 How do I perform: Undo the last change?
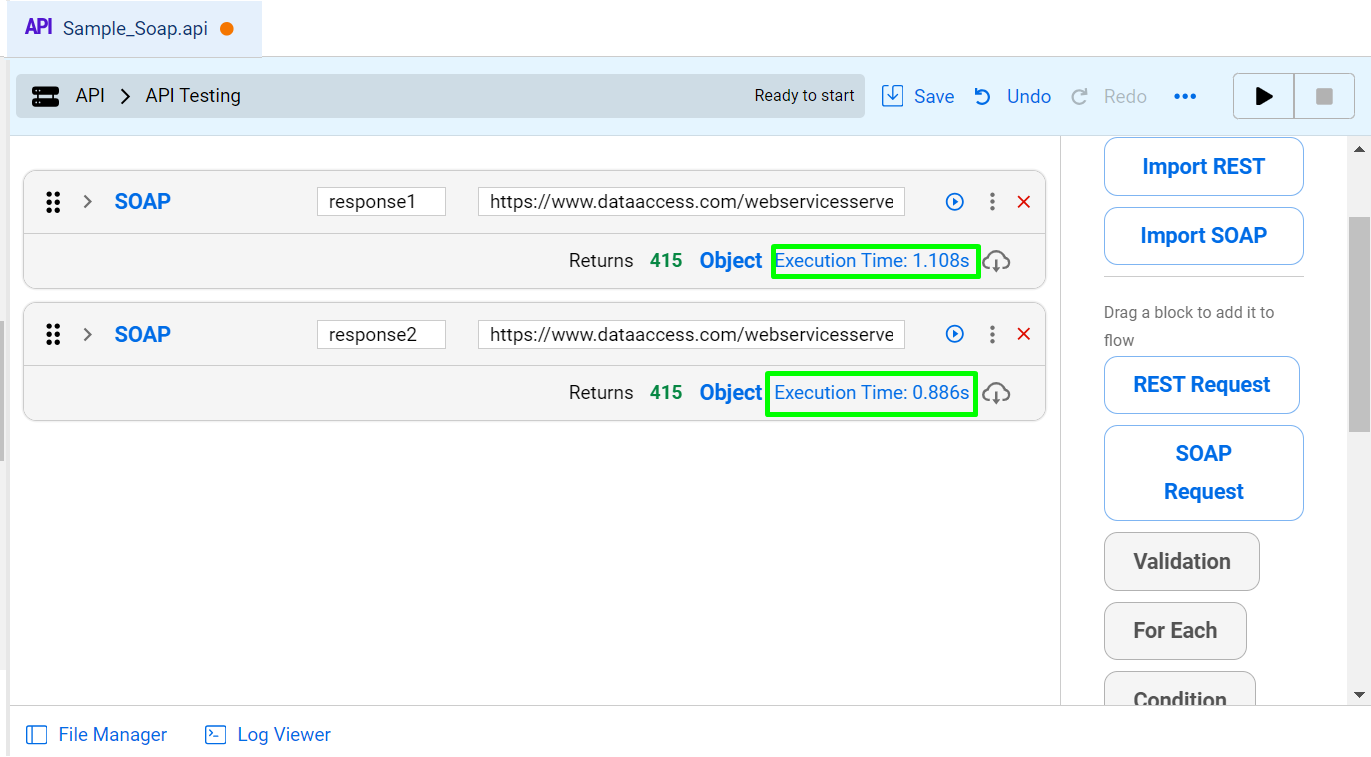1012,96
